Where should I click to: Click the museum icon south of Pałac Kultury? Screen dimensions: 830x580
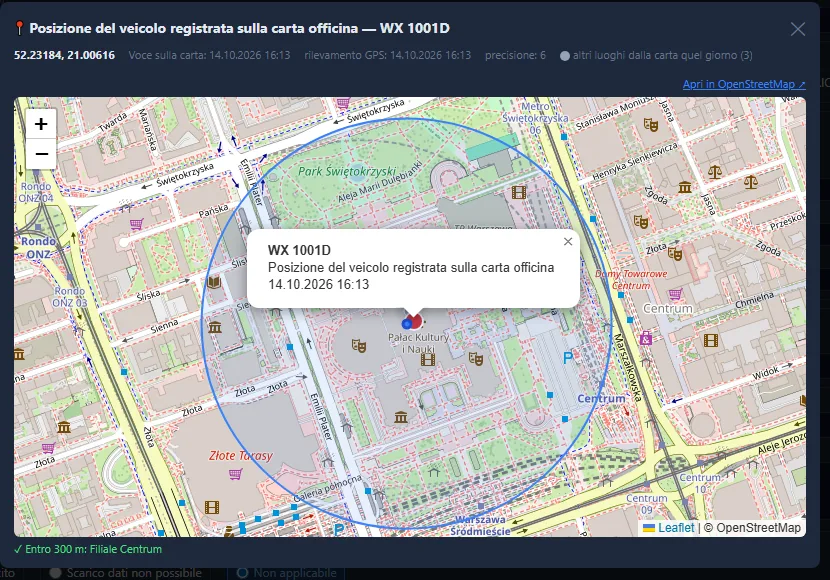pos(401,418)
